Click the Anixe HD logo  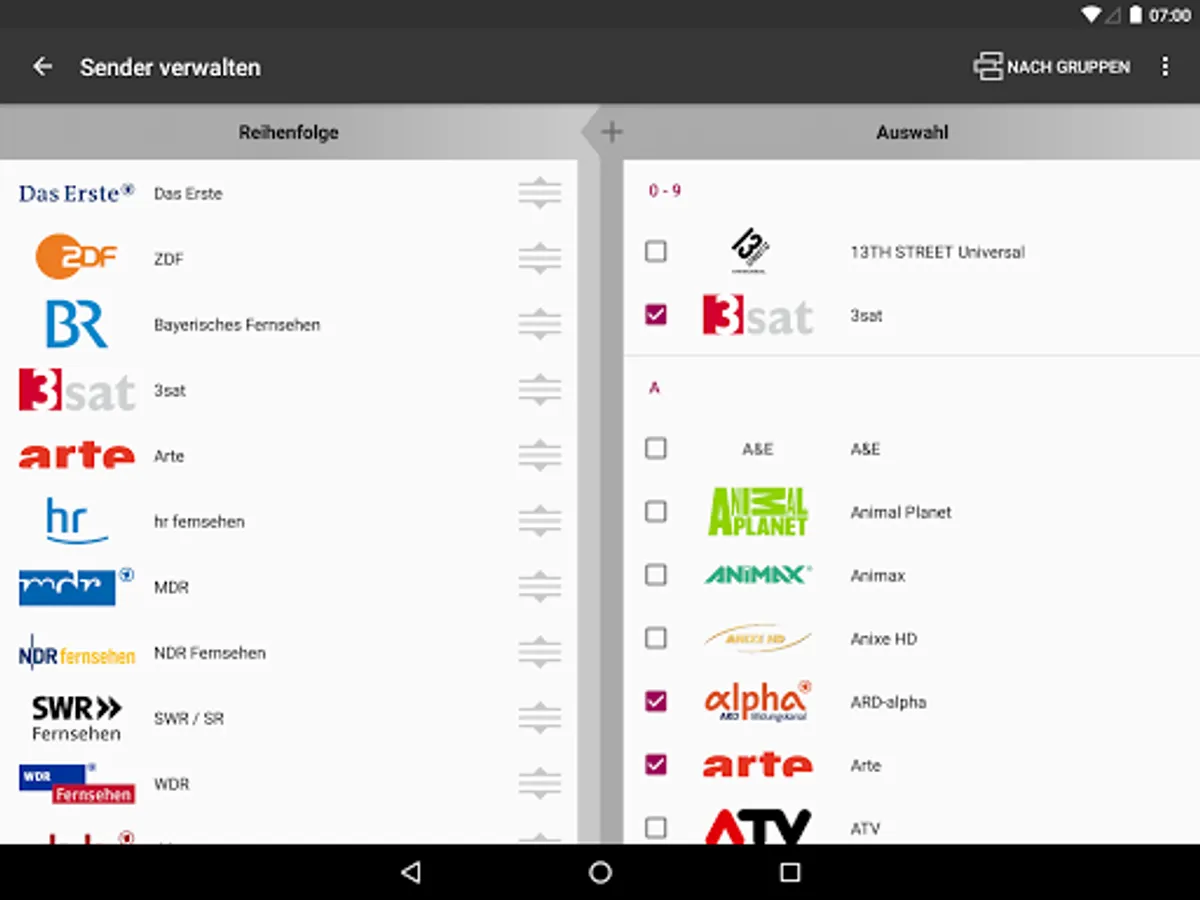pos(757,638)
